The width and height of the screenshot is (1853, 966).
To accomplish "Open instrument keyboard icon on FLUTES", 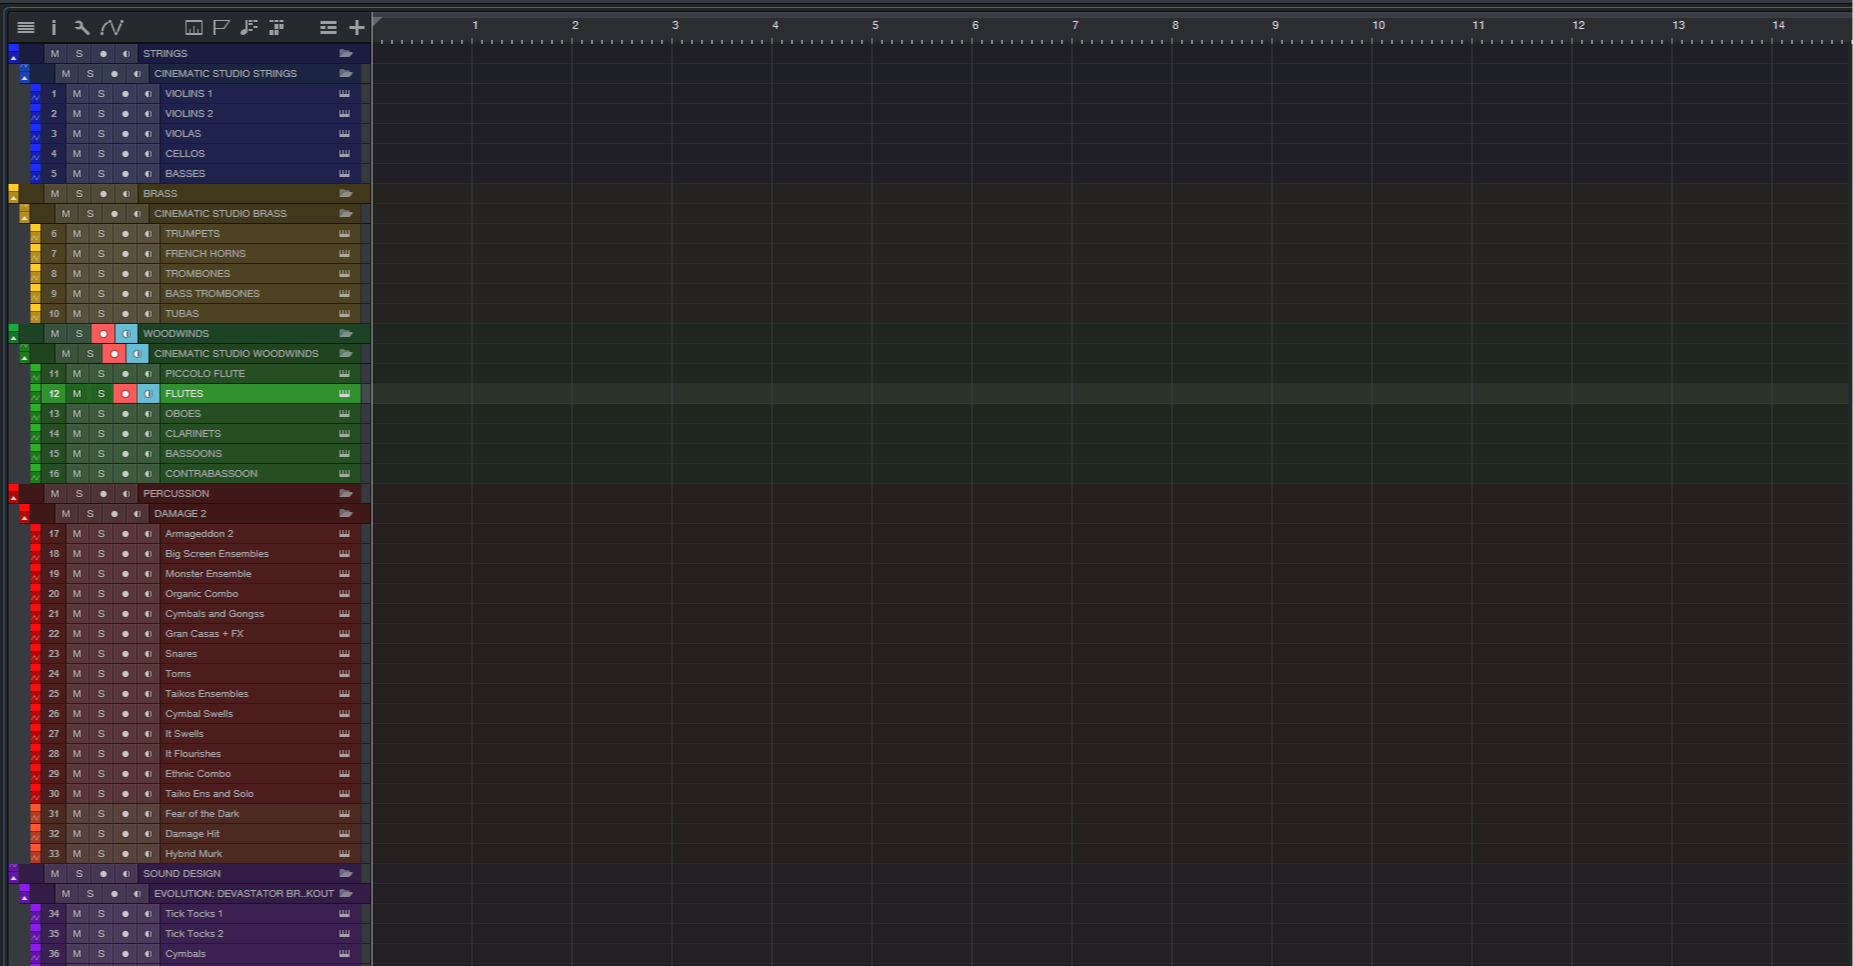I will point(344,394).
